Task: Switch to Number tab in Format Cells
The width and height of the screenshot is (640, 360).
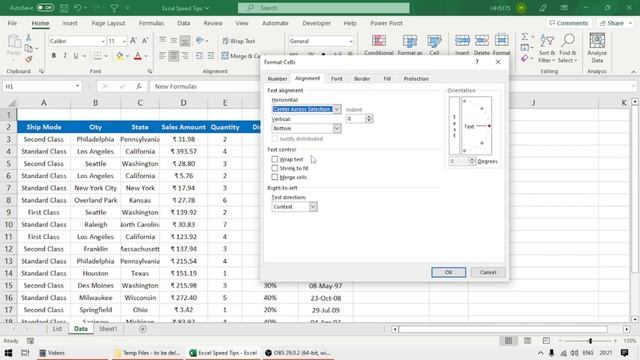Action: [278, 78]
